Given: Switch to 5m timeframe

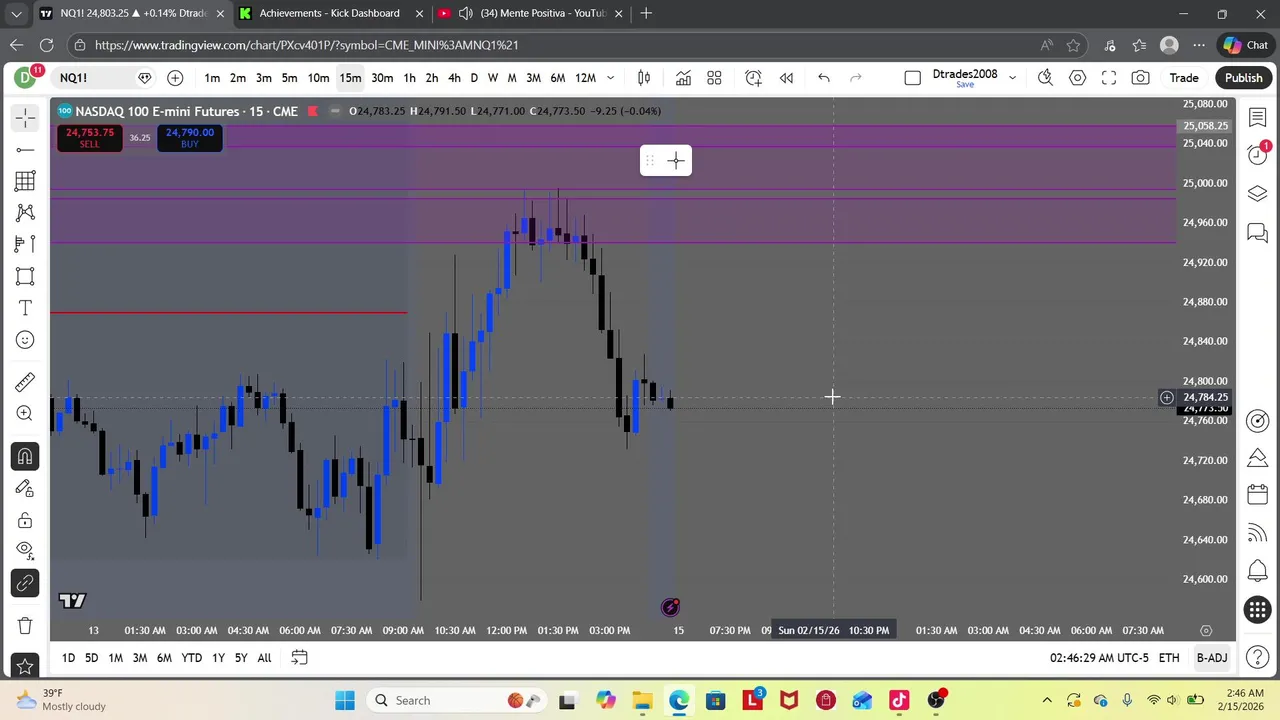Looking at the screenshot, I should pos(289,78).
